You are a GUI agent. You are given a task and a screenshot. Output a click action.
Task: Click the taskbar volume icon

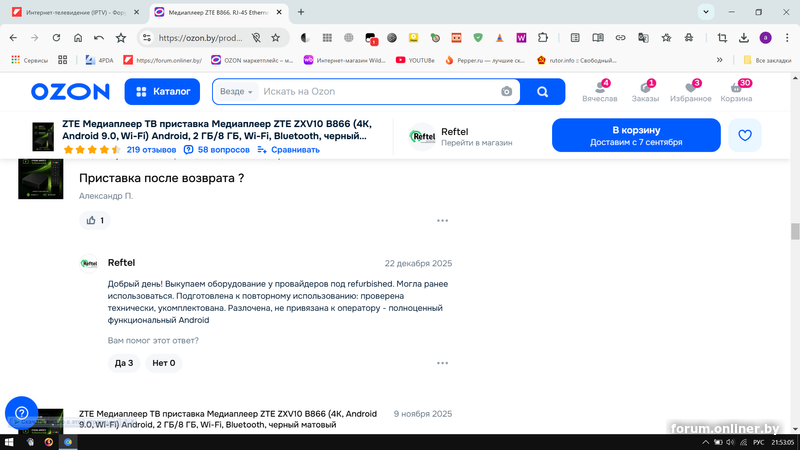coord(730,442)
